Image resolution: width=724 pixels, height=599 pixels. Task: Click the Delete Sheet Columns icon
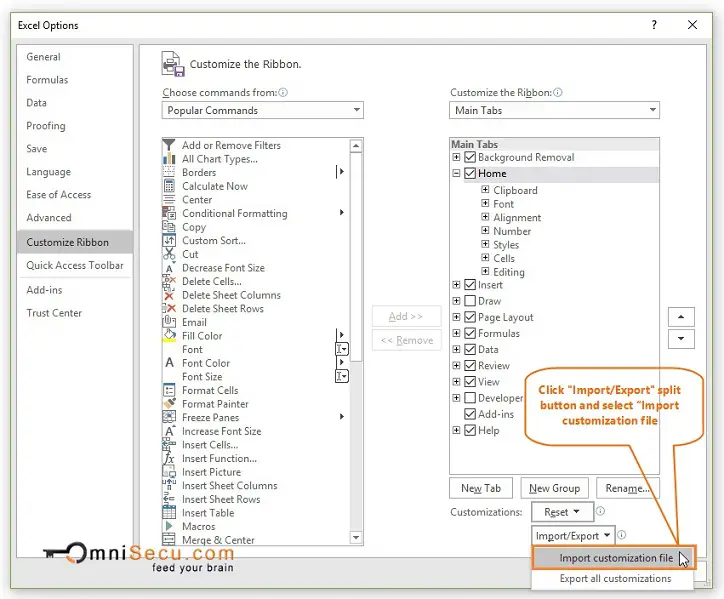[169, 295]
